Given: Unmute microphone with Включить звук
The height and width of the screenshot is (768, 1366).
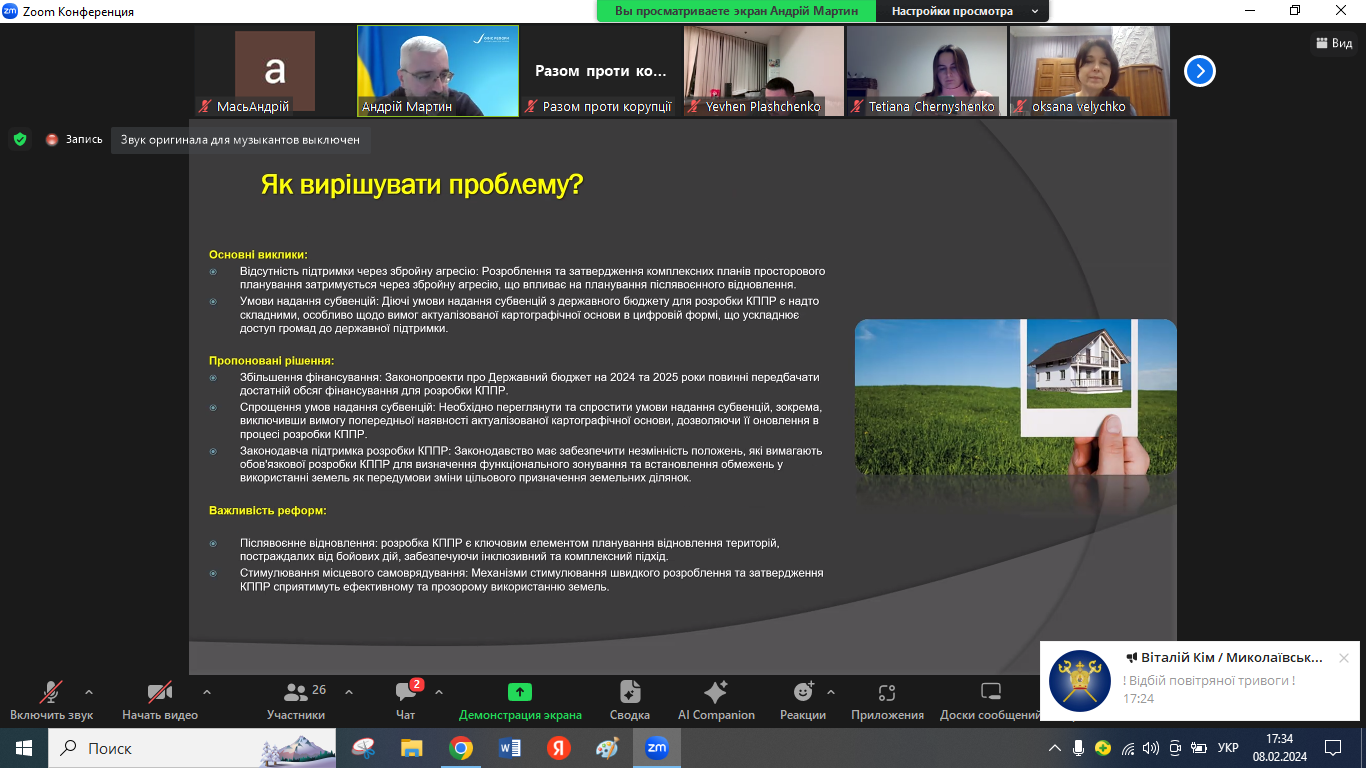Looking at the screenshot, I should (x=51, y=700).
